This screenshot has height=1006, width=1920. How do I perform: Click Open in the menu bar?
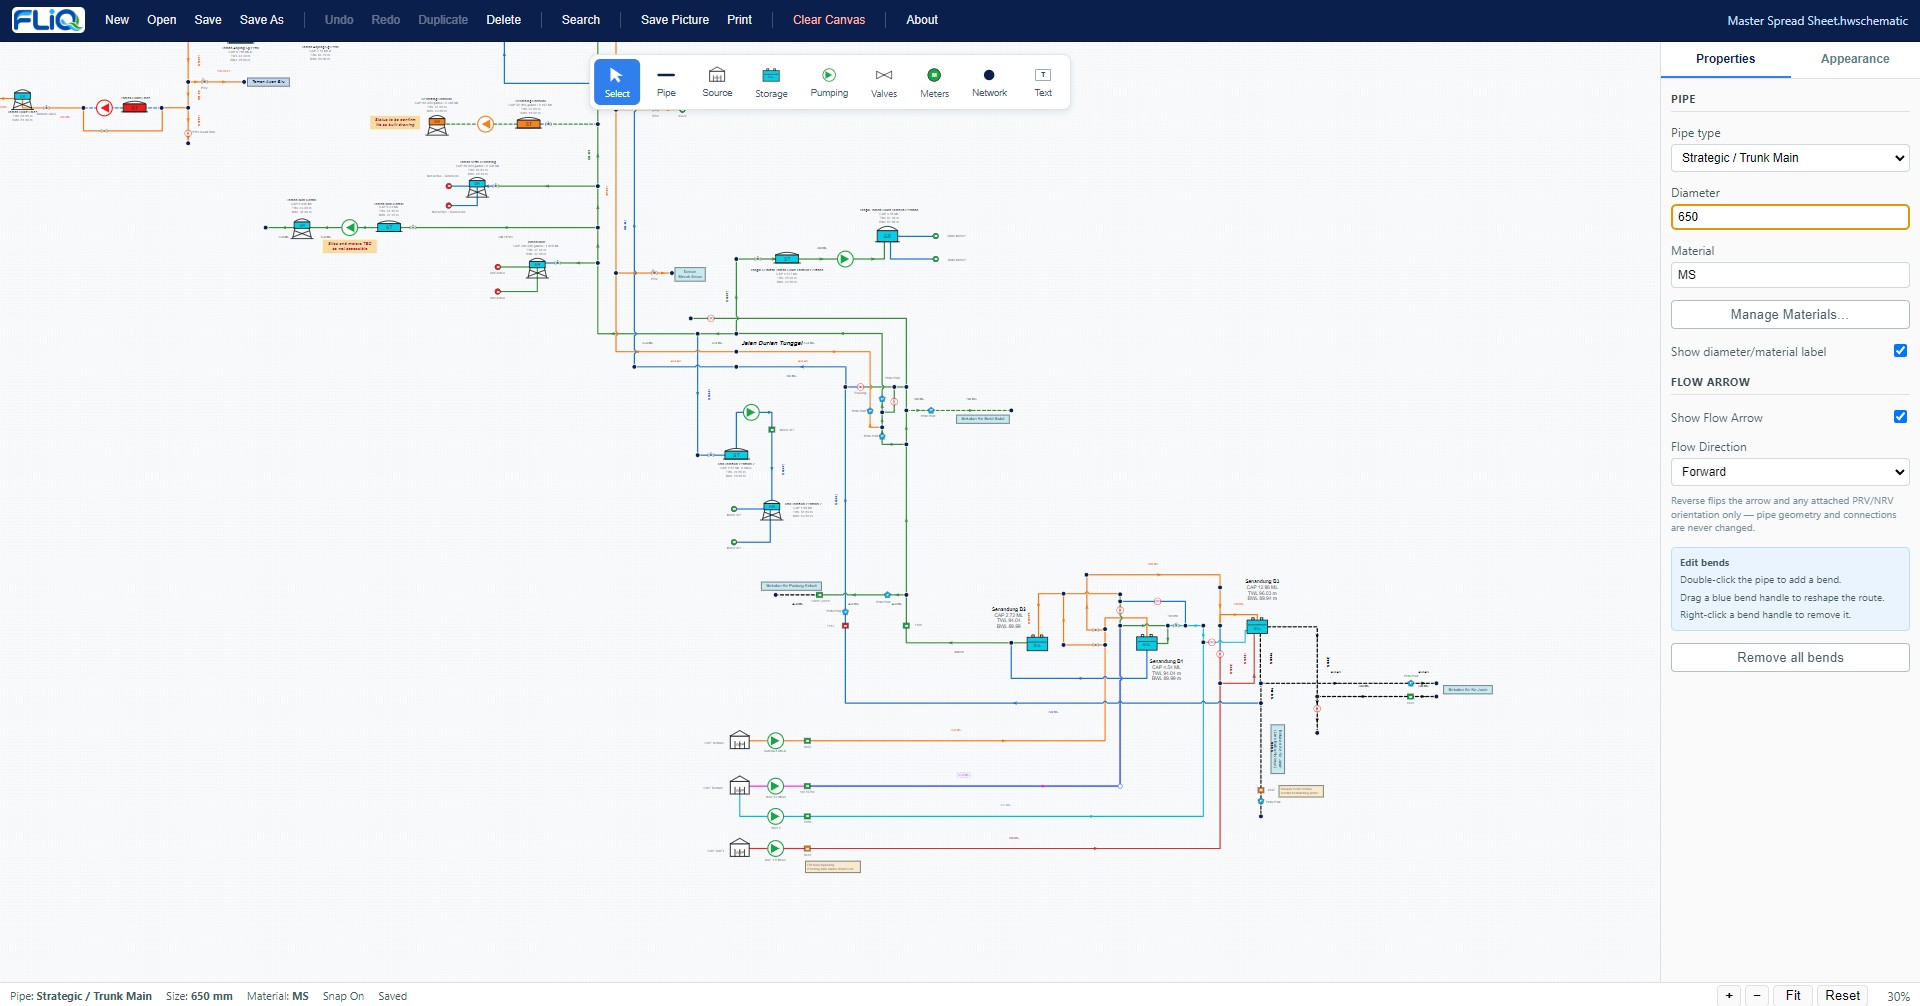pyautogui.click(x=161, y=20)
